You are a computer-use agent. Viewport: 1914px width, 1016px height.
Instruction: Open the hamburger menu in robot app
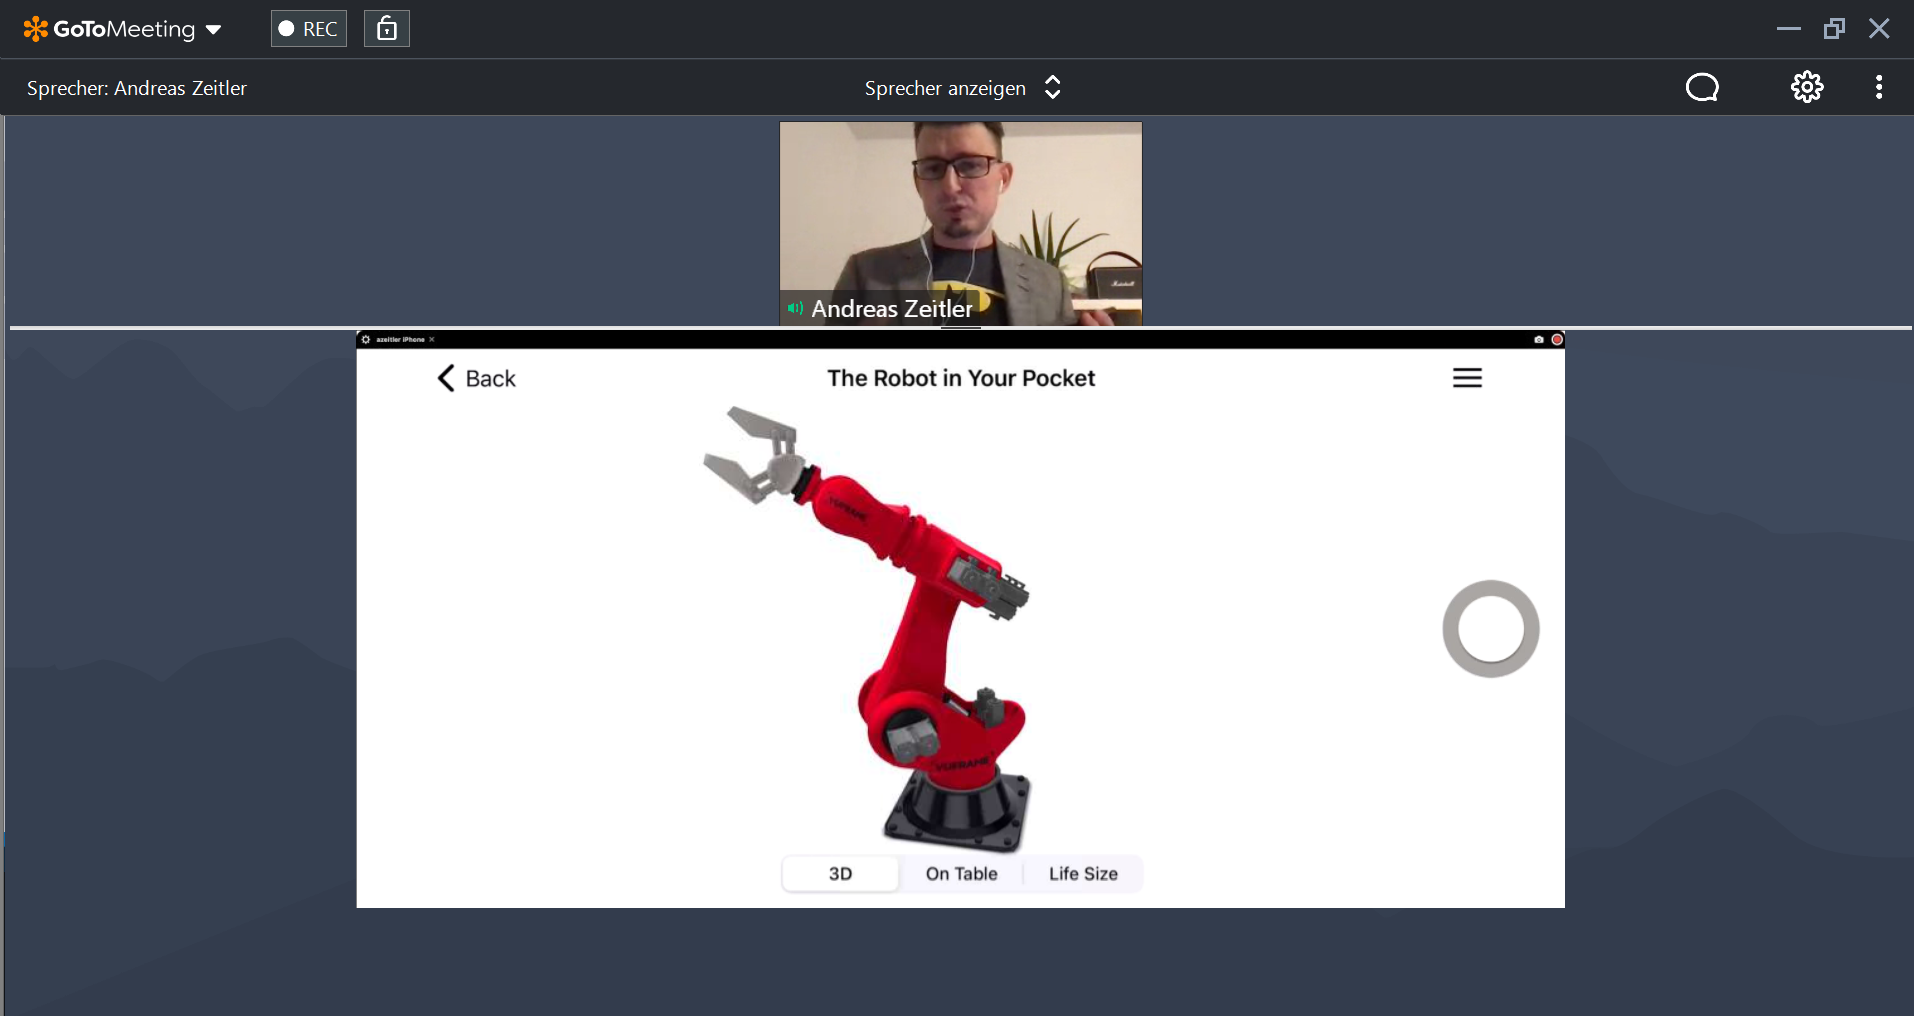pyautogui.click(x=1466, y=378)
